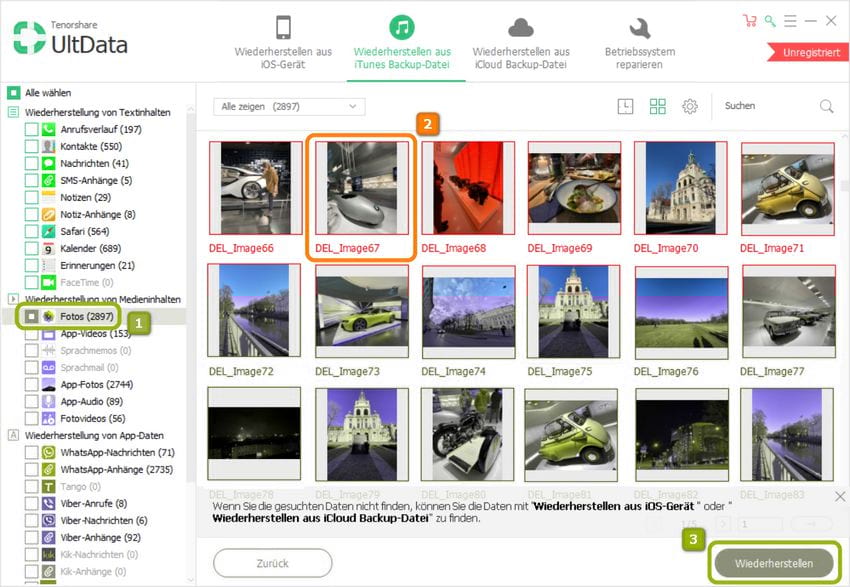Click the Sprachmemos (0) label
The image size is (850, 587).
click(96, 351)
